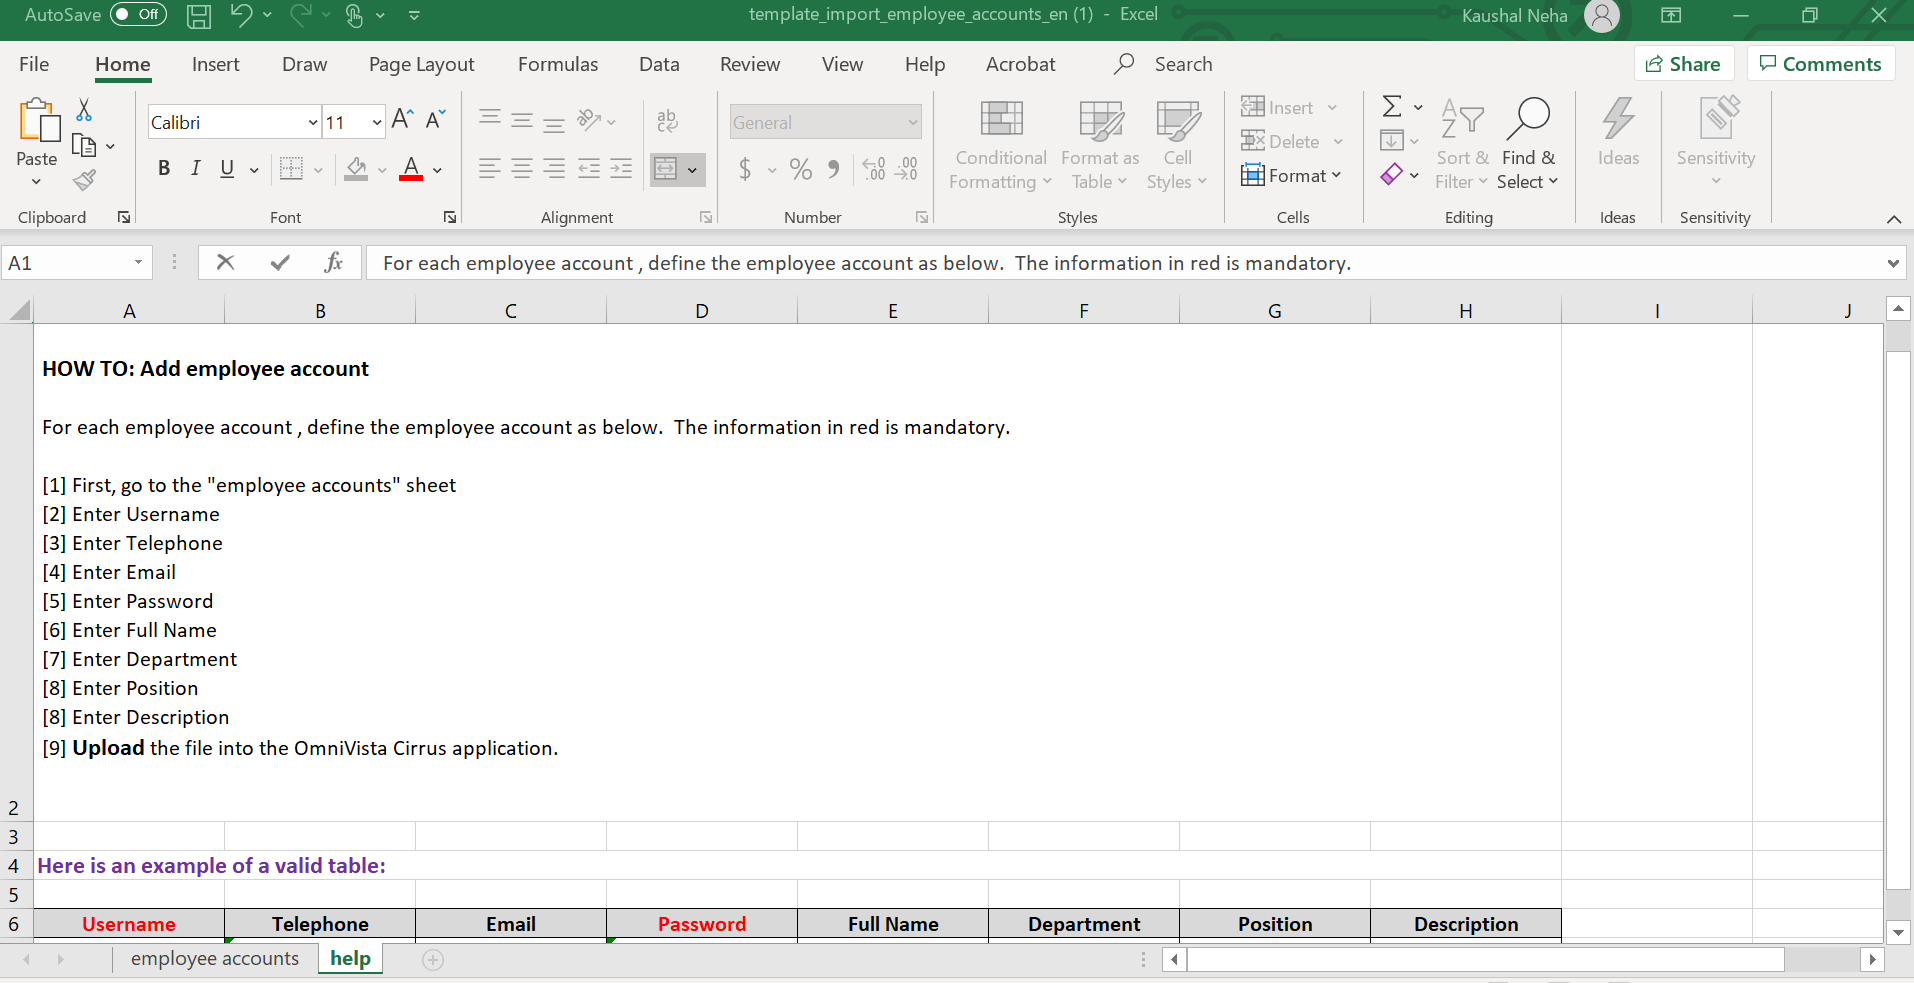Click the AutoSum sigma icon

coord(1391,106)
